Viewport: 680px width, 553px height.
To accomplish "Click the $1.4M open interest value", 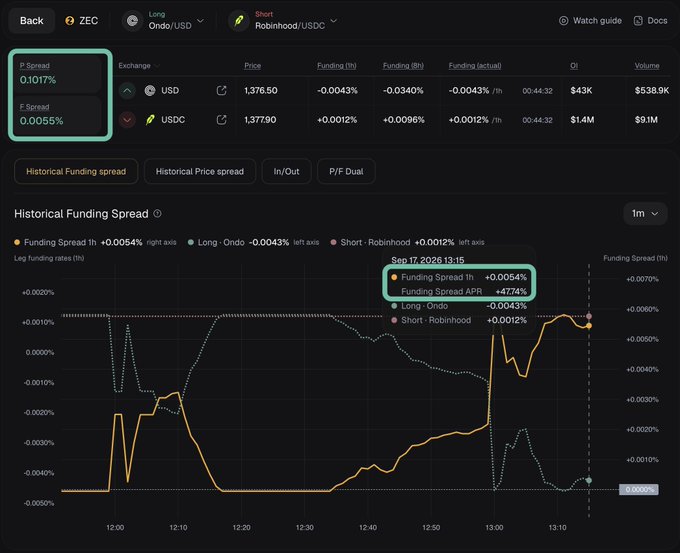I will click(582, 120).
